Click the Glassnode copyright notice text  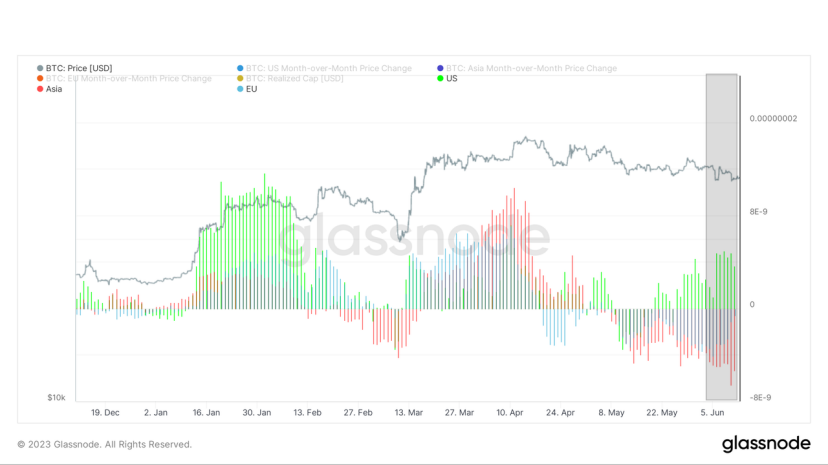click(x=104, y=444)
